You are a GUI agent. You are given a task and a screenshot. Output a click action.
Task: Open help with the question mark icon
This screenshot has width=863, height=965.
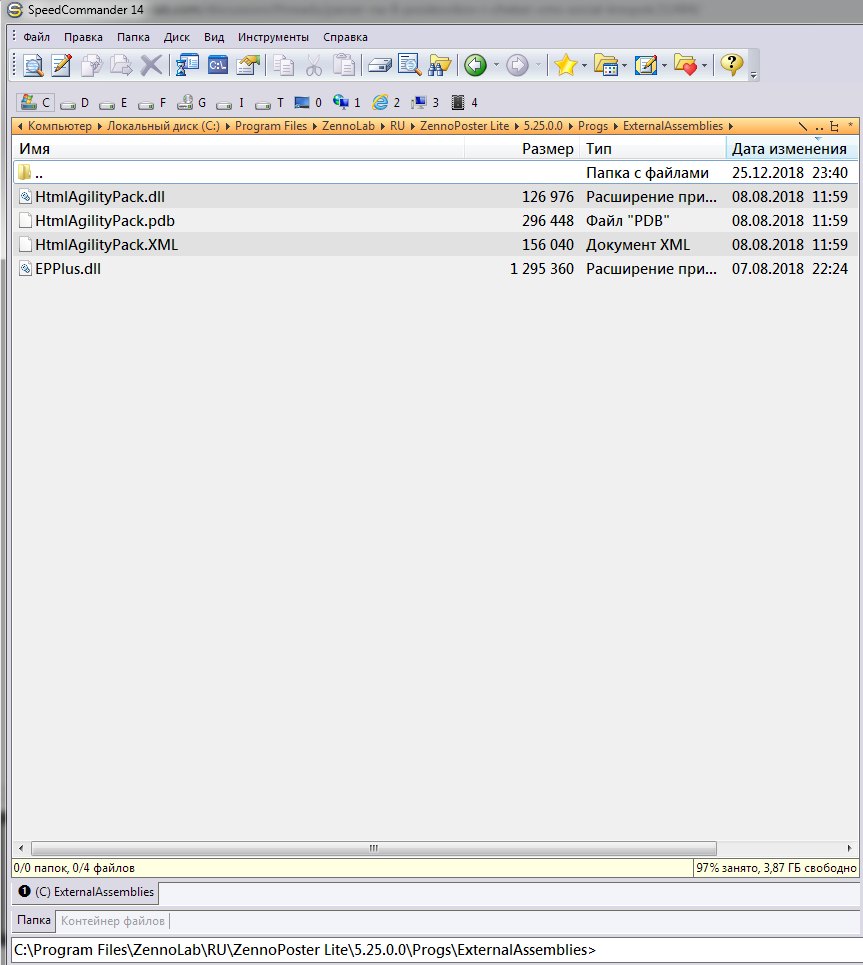[x=732, y=64]
